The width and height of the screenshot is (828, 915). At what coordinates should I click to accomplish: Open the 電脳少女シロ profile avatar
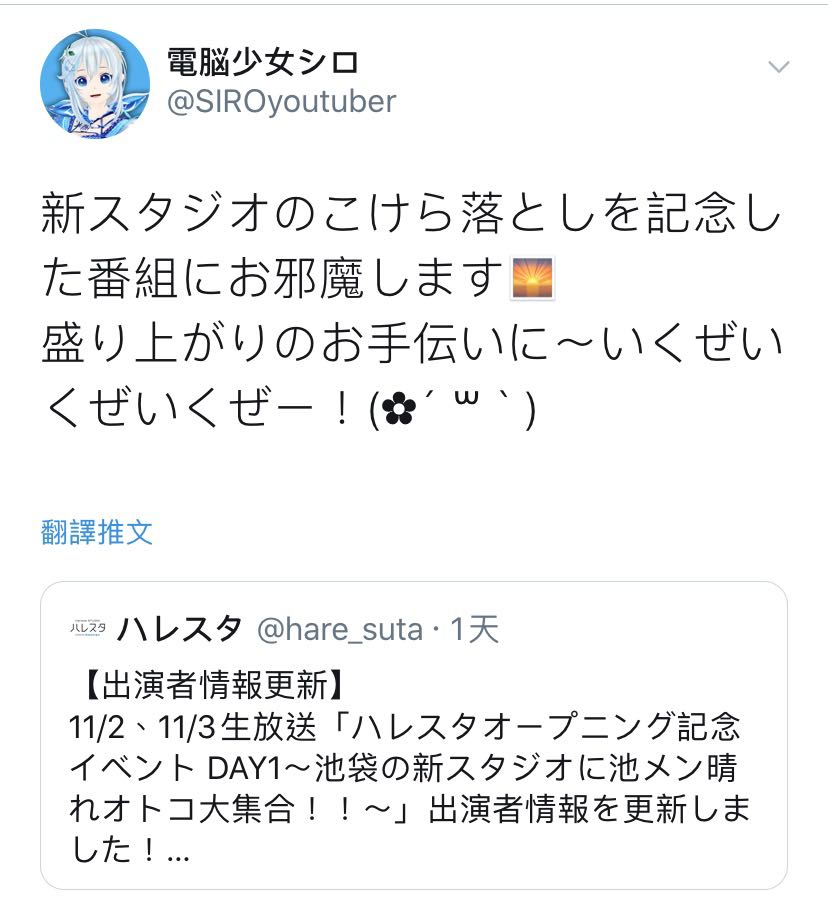pyautogui.click(x=95, y=84)
